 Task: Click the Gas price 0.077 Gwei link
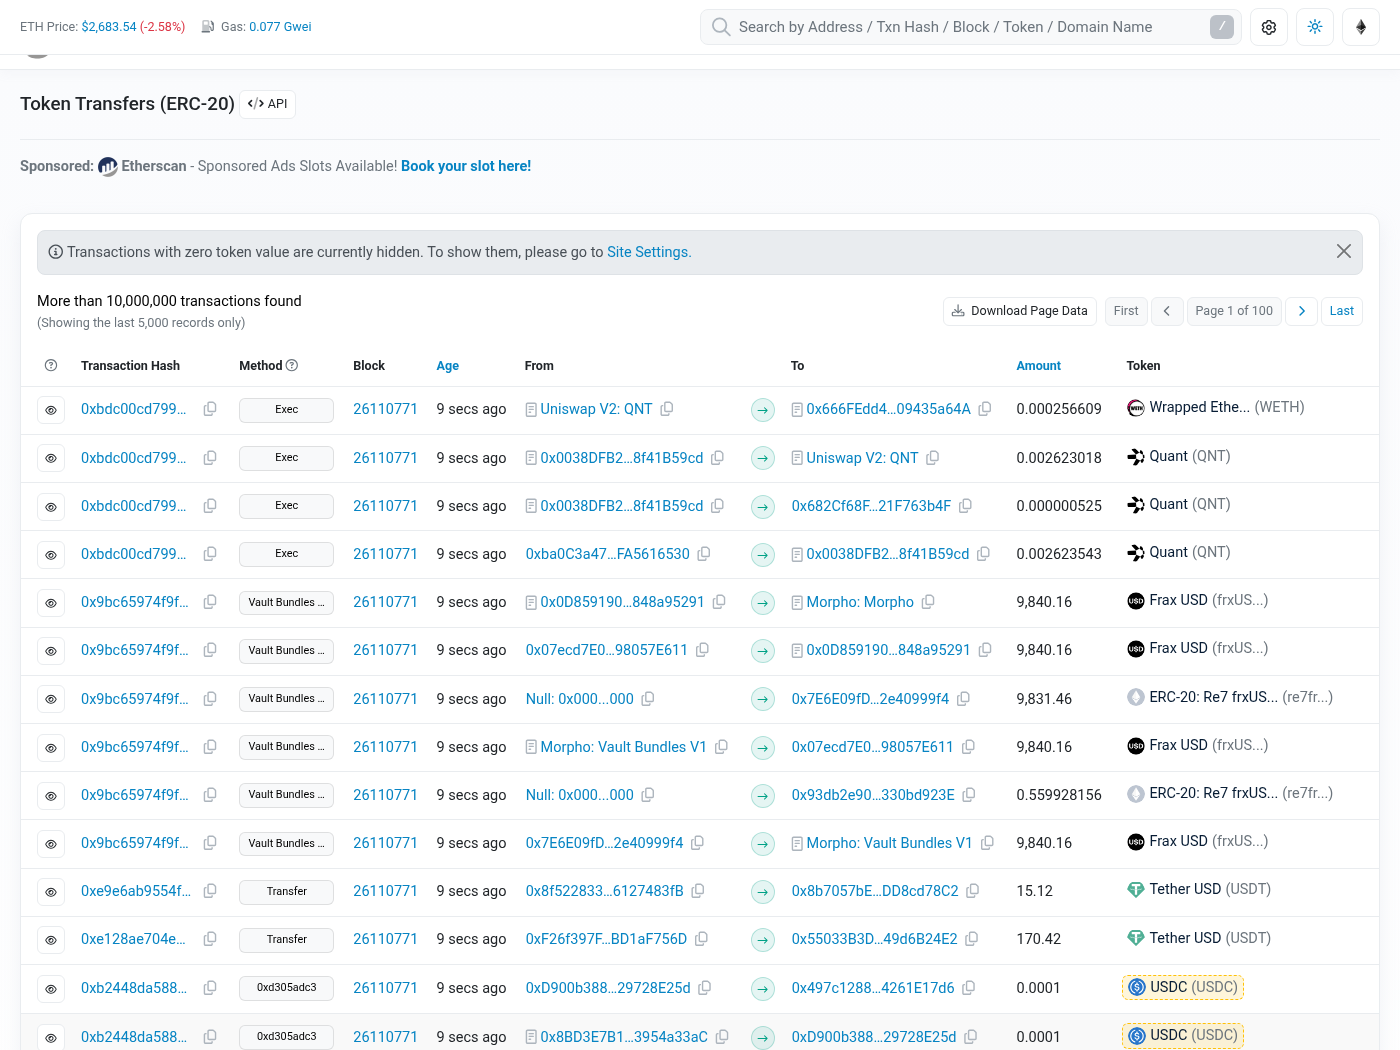(x=280, y=27)
